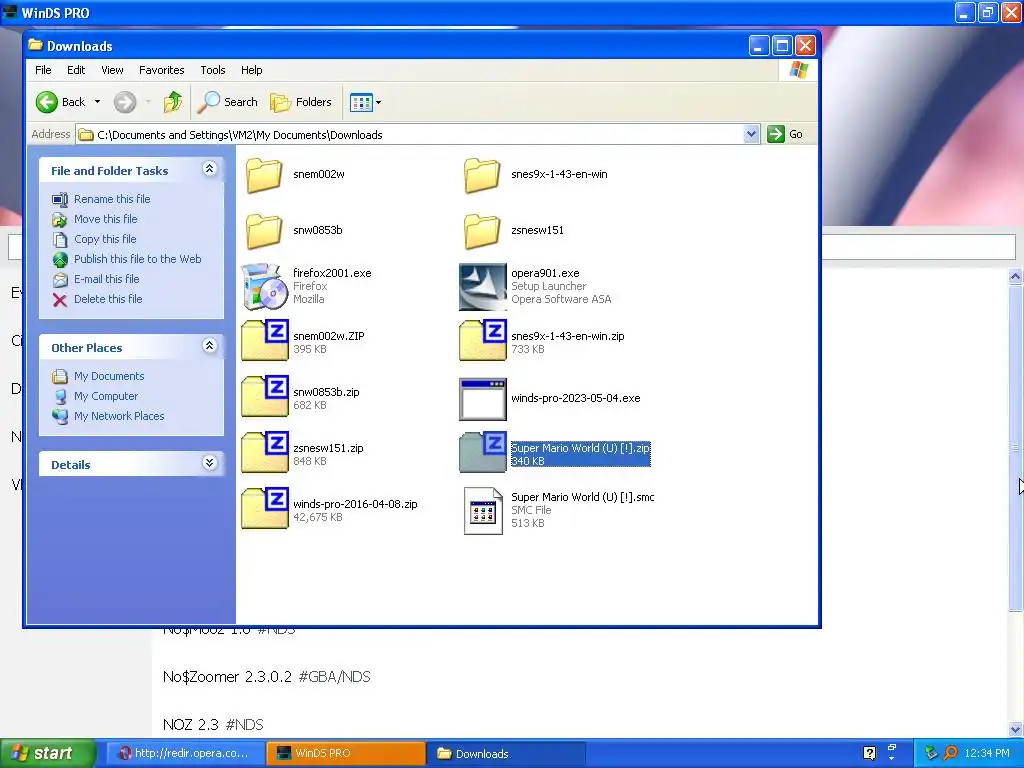This screenshot has width=1024, height=768.
Task: Collapse the Other Places panel
Action: click(209, 346)
